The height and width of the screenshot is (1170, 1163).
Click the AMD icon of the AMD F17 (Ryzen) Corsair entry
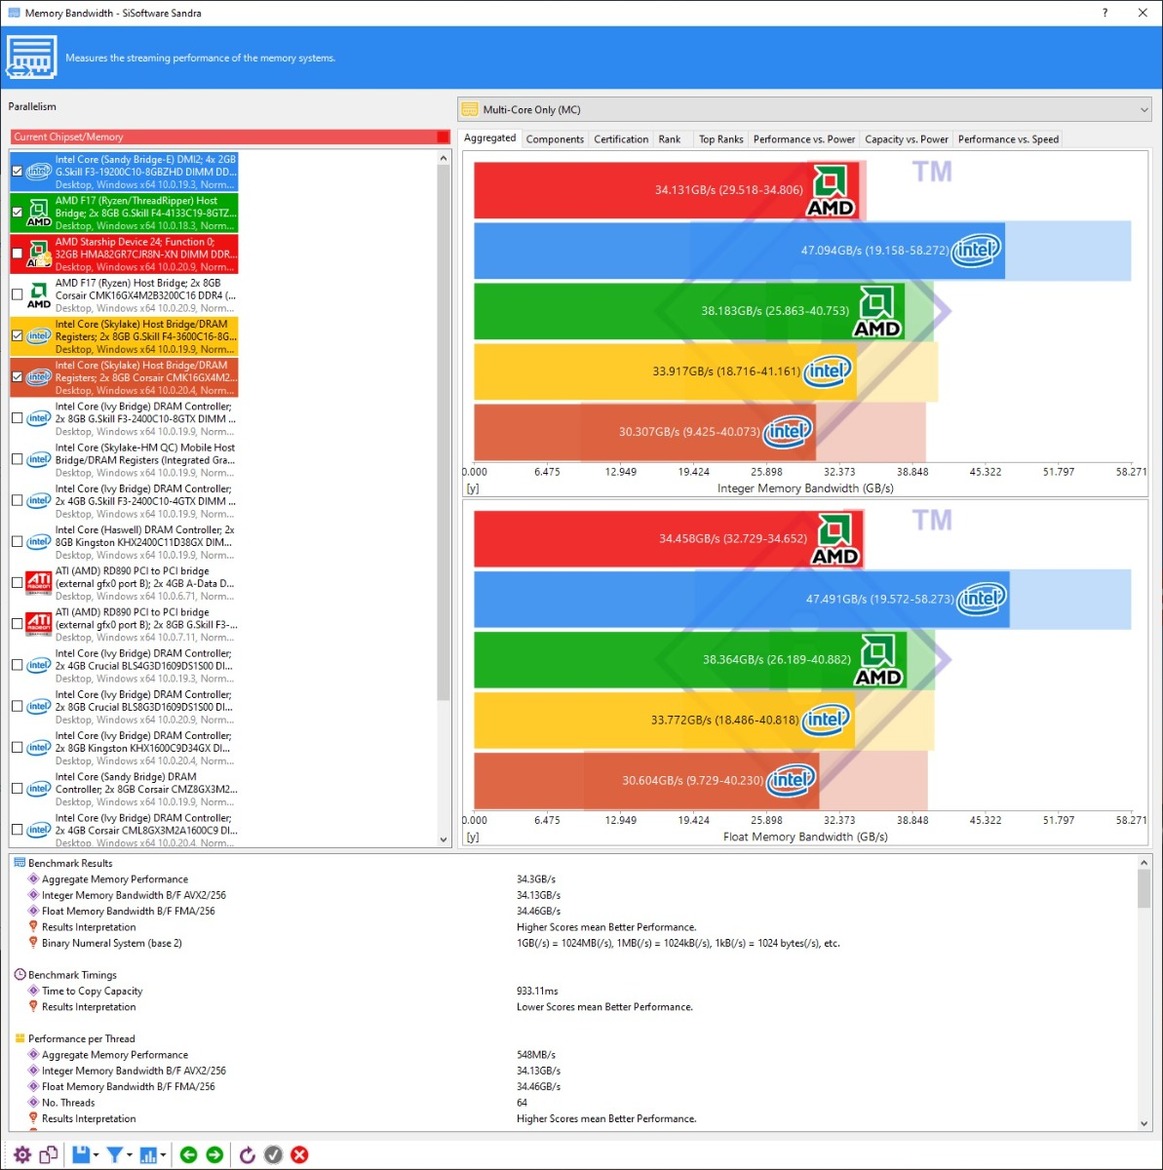(x=39, y=295)
